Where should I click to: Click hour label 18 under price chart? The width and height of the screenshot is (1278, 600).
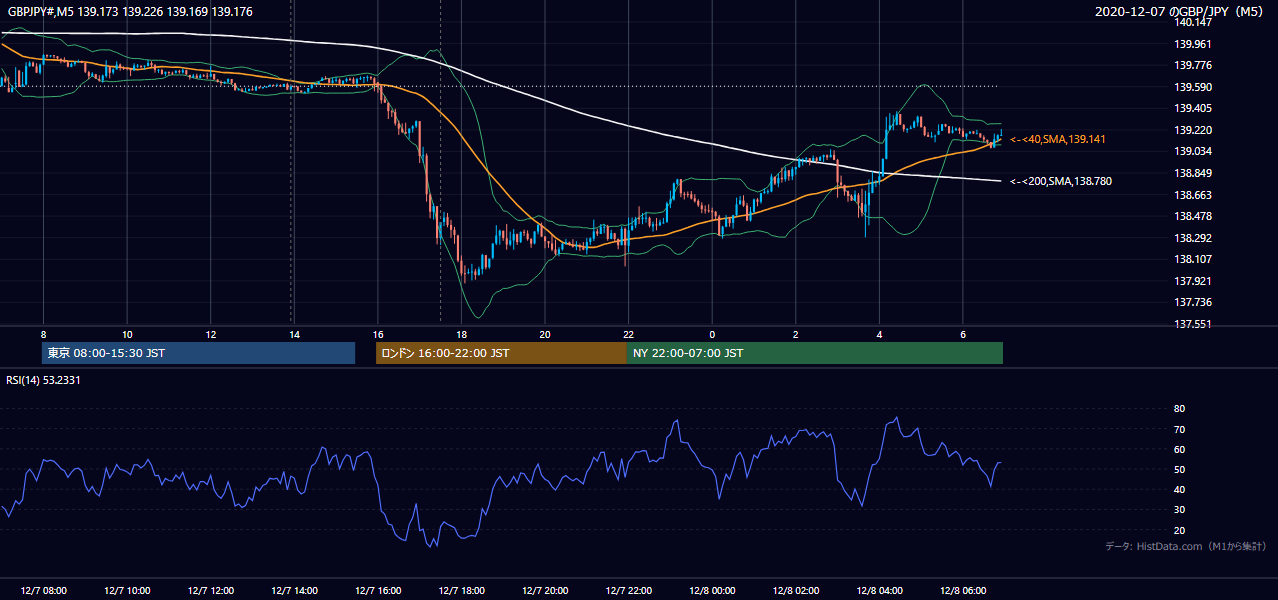coord(461,334)
